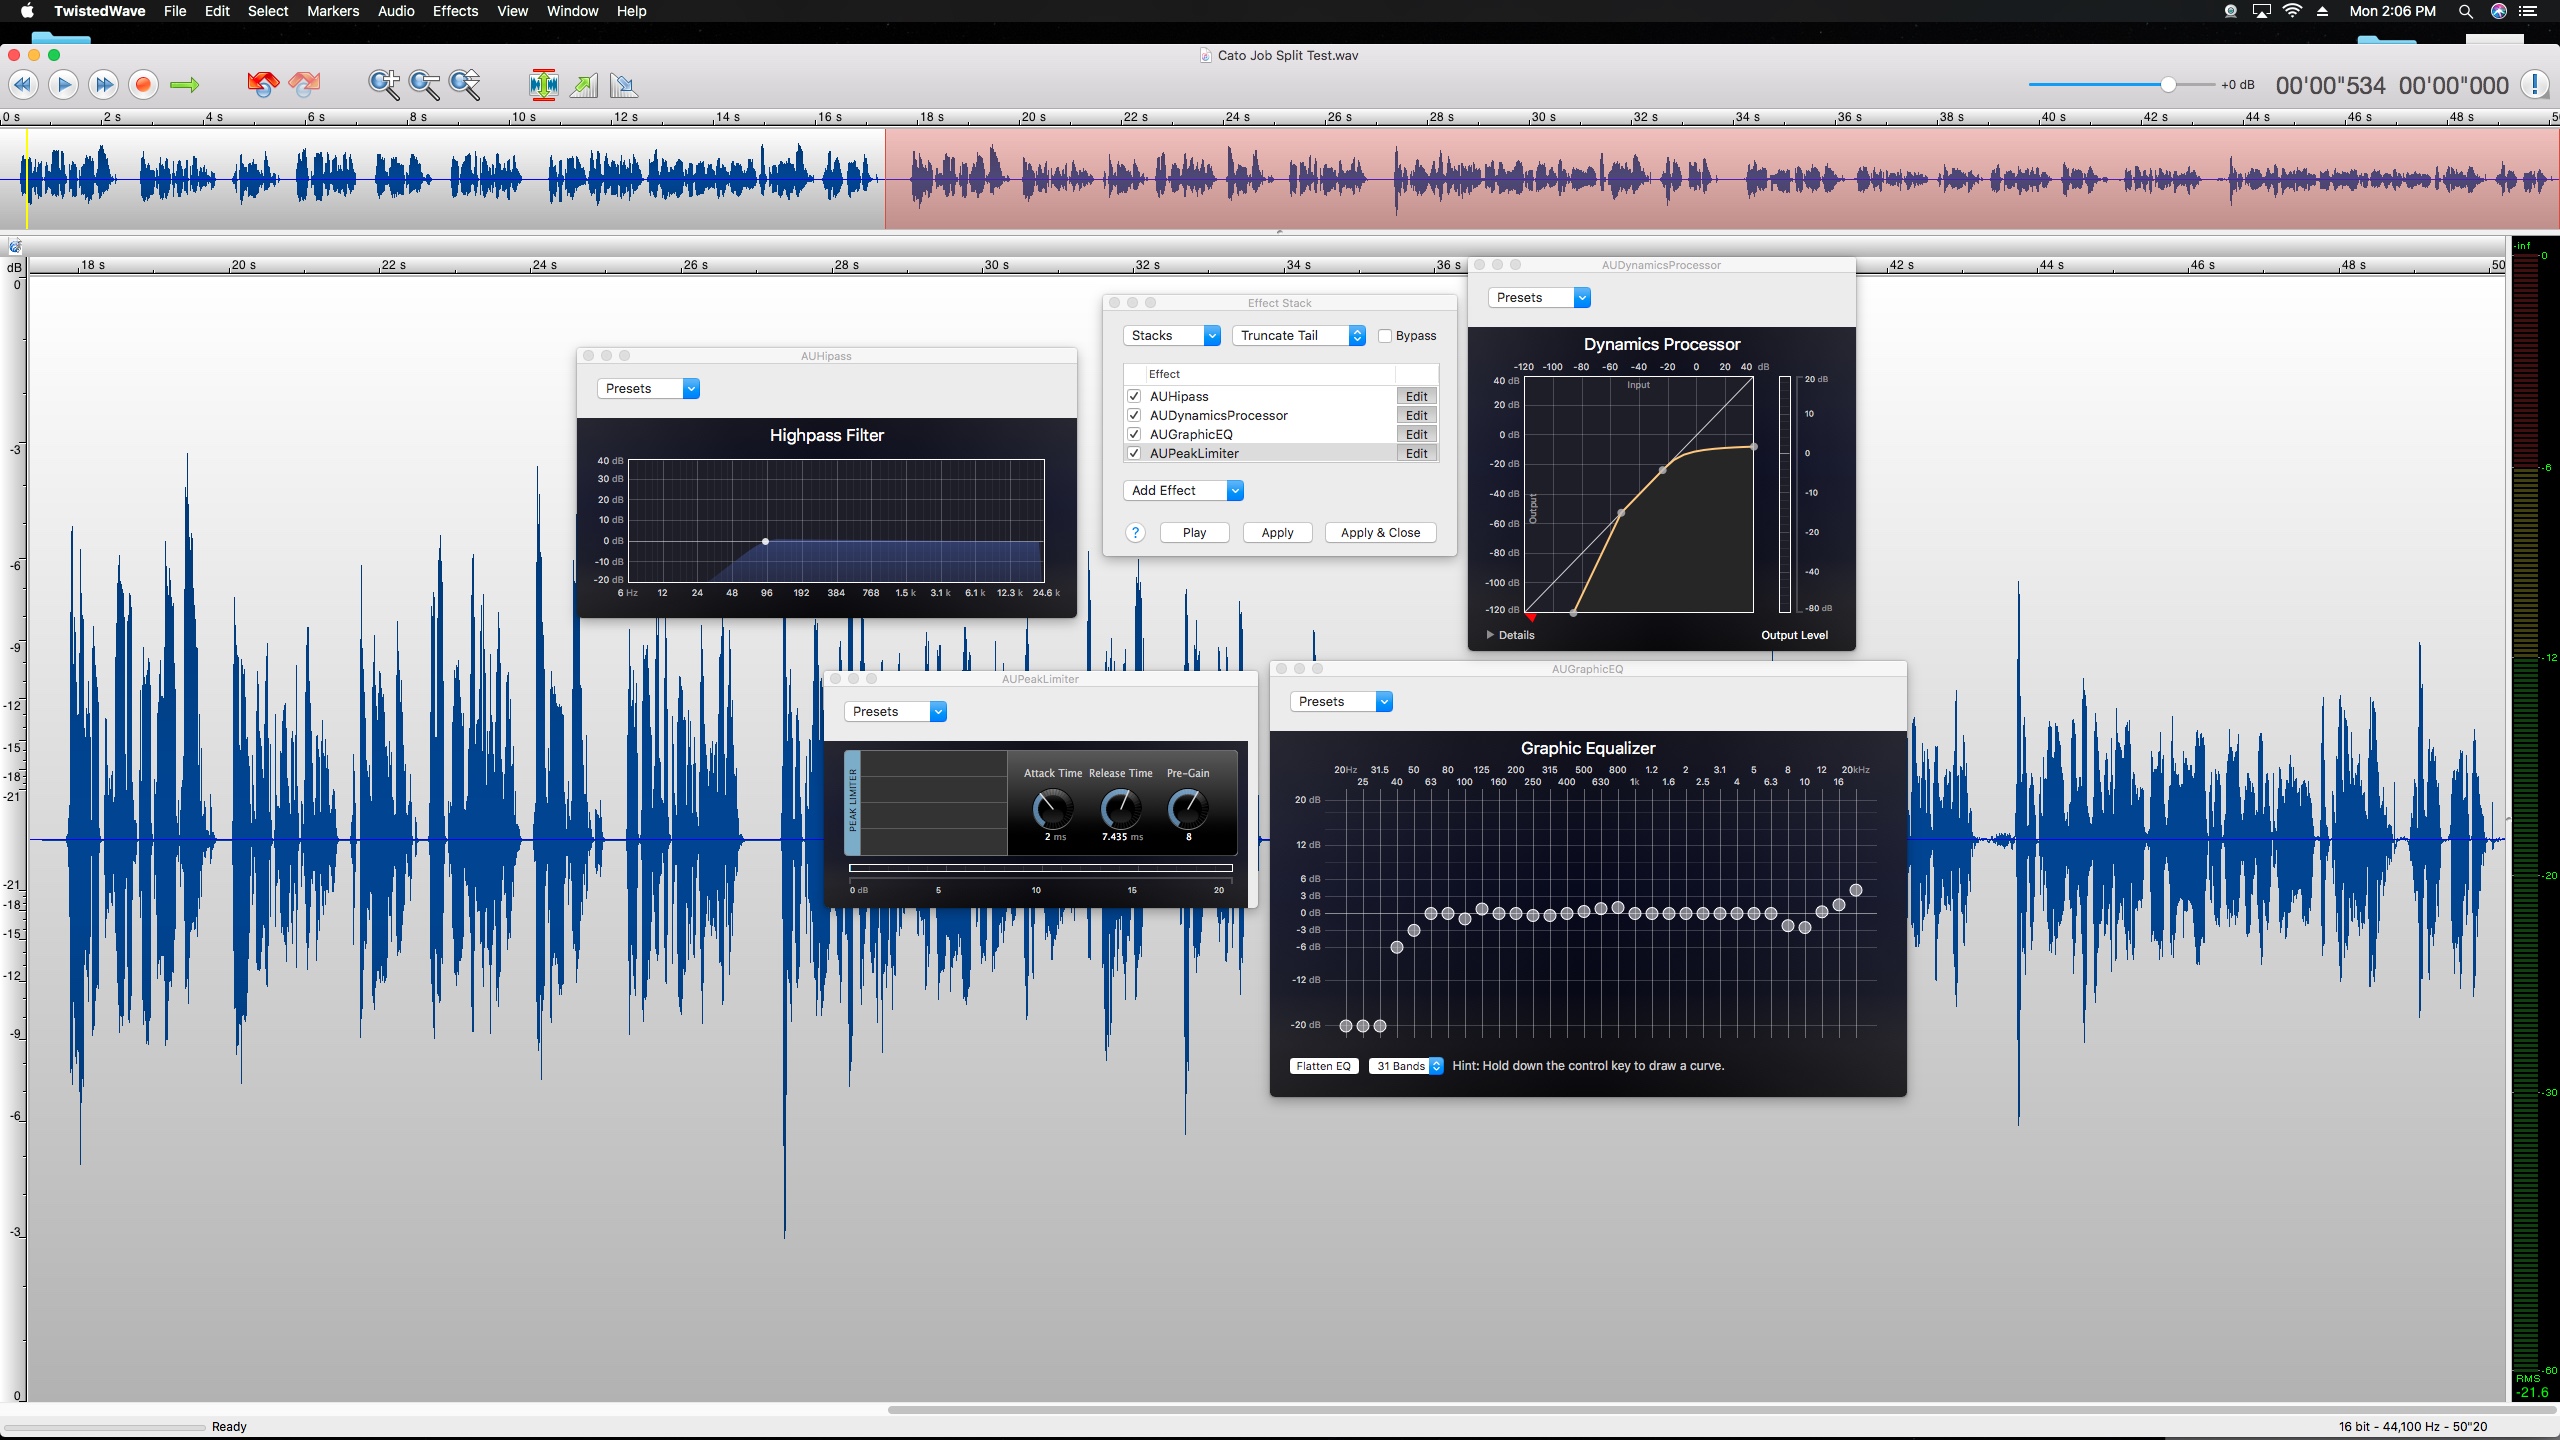Click the Zoom Out magnifier
The height and width of the screenshot is (1440, 2560).
(x=424, y=85)
